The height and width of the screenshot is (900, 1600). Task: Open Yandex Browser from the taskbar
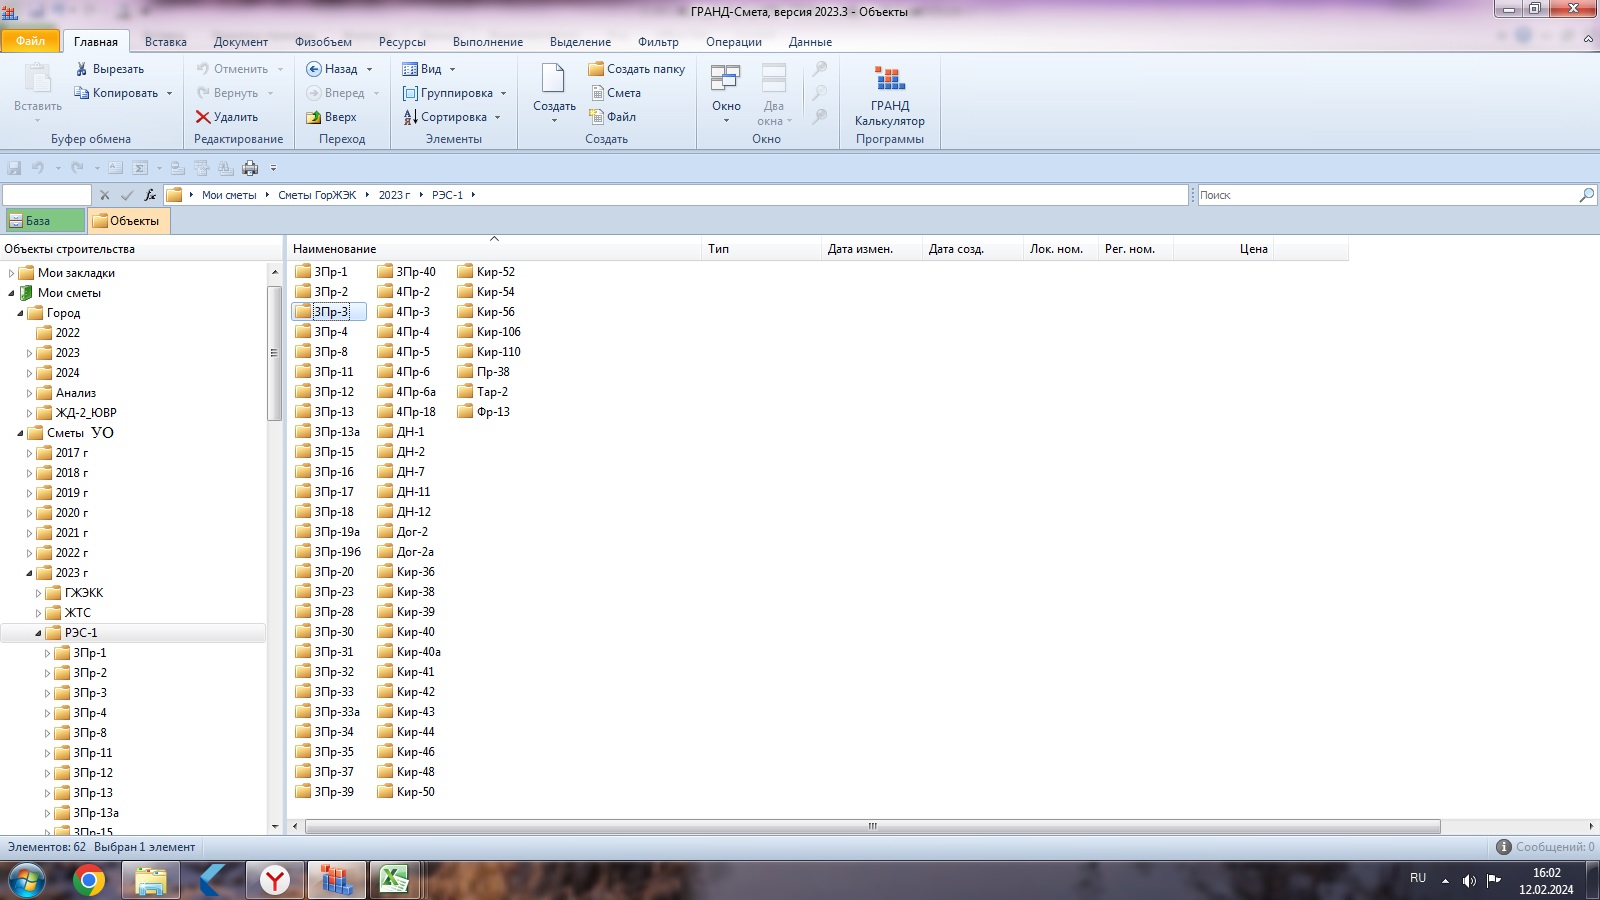(274, 881)
